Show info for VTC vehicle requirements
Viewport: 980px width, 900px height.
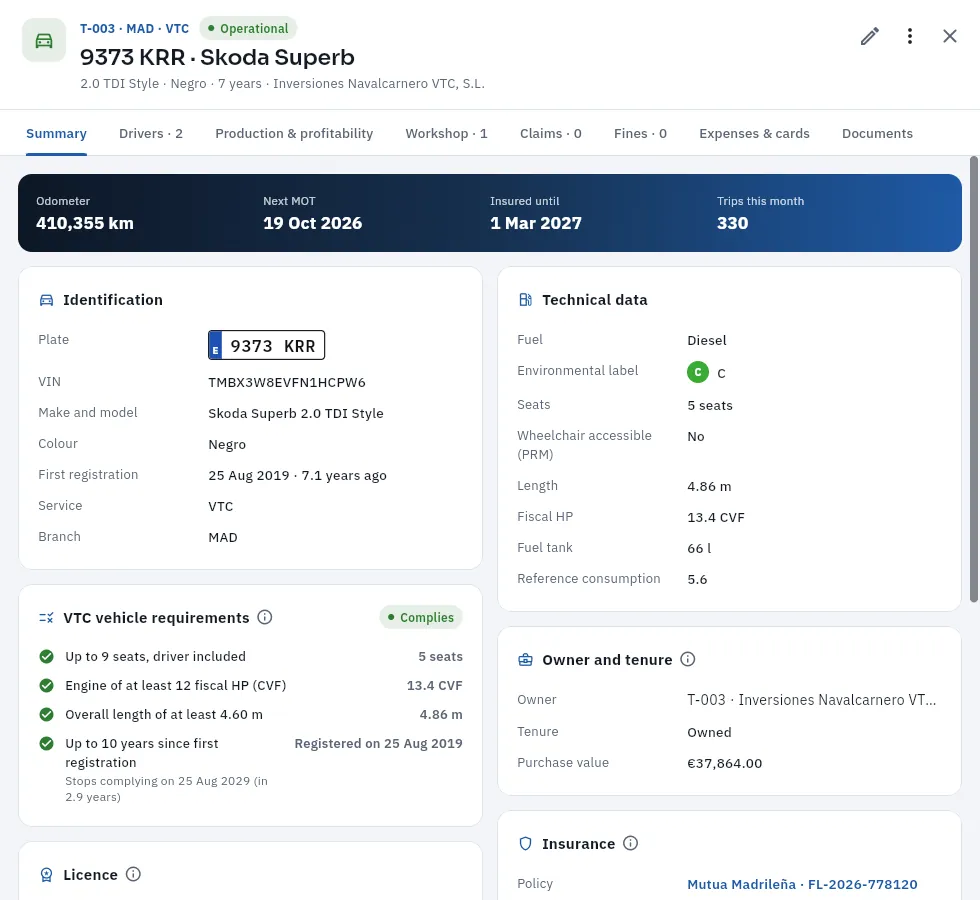[x=265, y=618]
